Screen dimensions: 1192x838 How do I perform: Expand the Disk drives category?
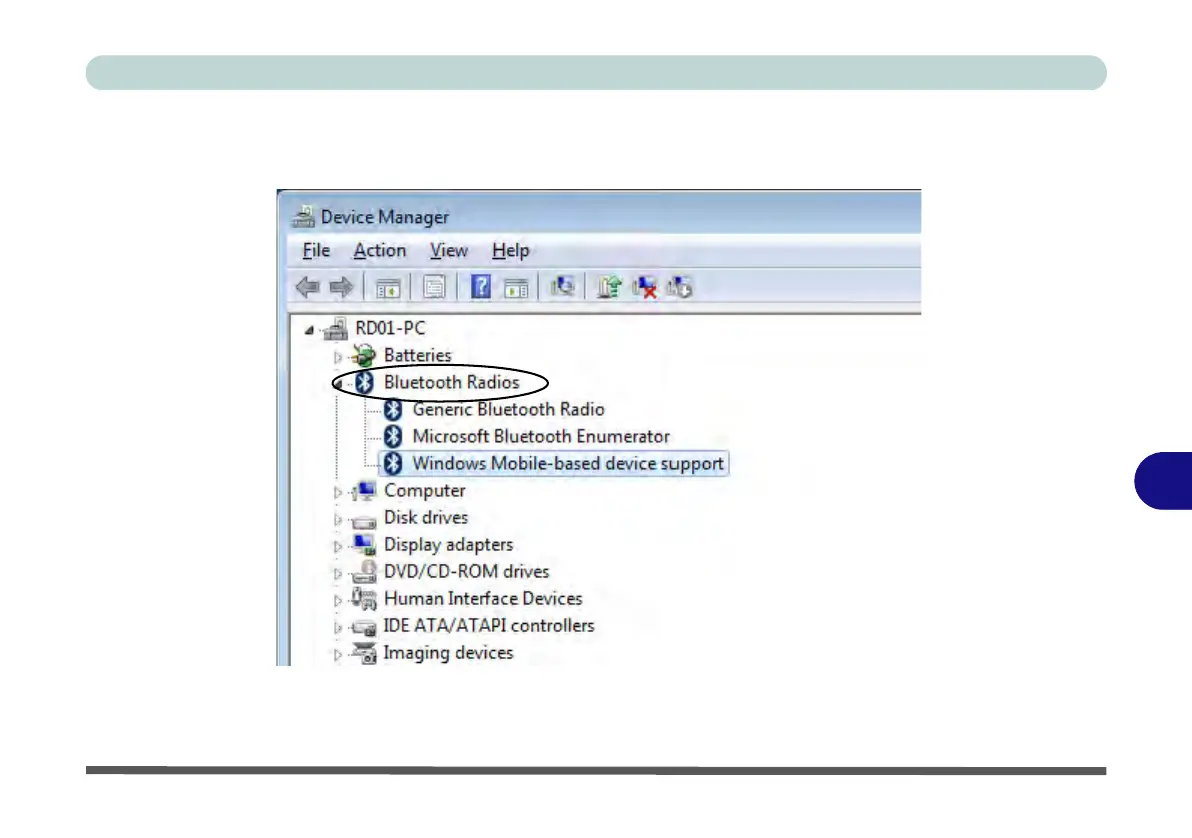pyautogui.click(x=338, y=519)
